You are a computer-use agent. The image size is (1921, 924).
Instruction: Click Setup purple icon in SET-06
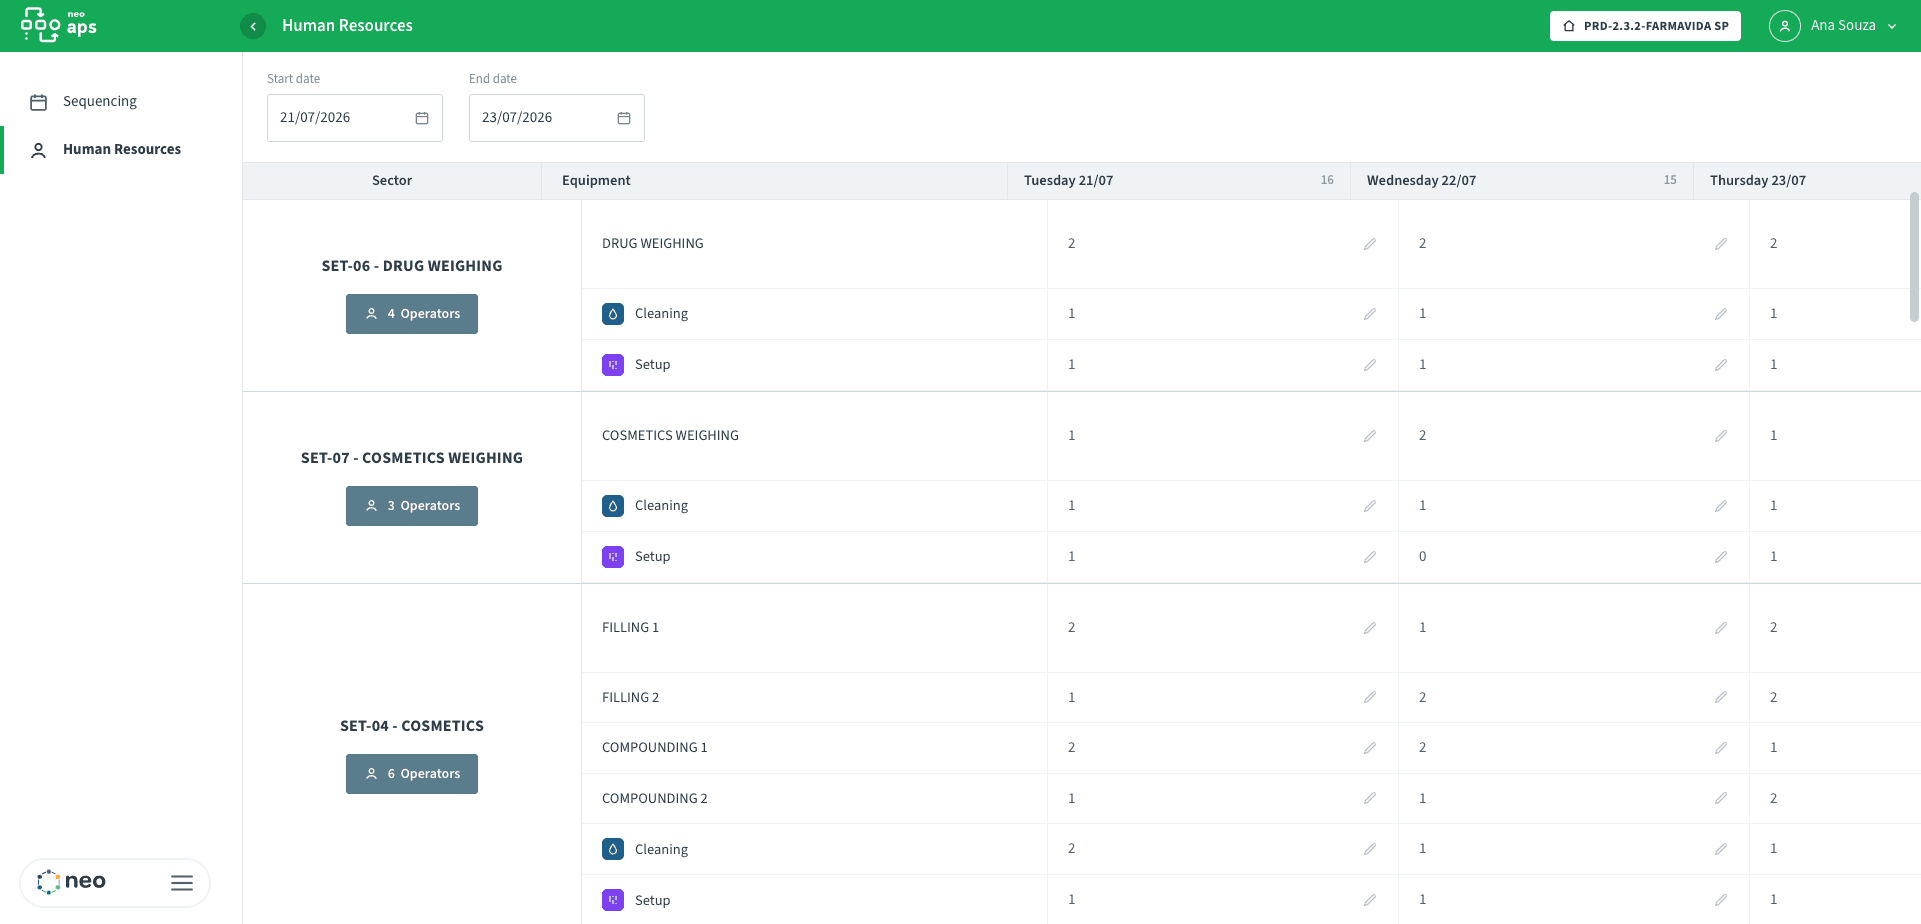point(613,365)
